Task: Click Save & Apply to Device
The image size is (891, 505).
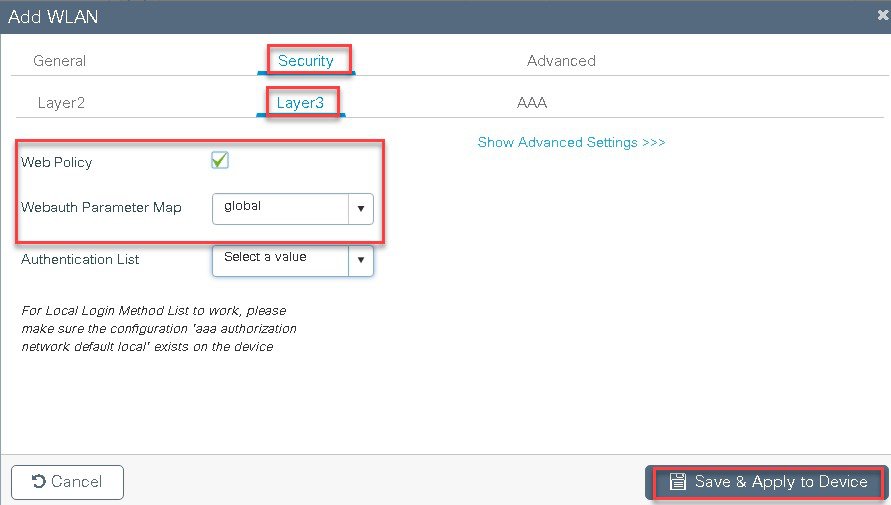Action: tap(768, 482)
